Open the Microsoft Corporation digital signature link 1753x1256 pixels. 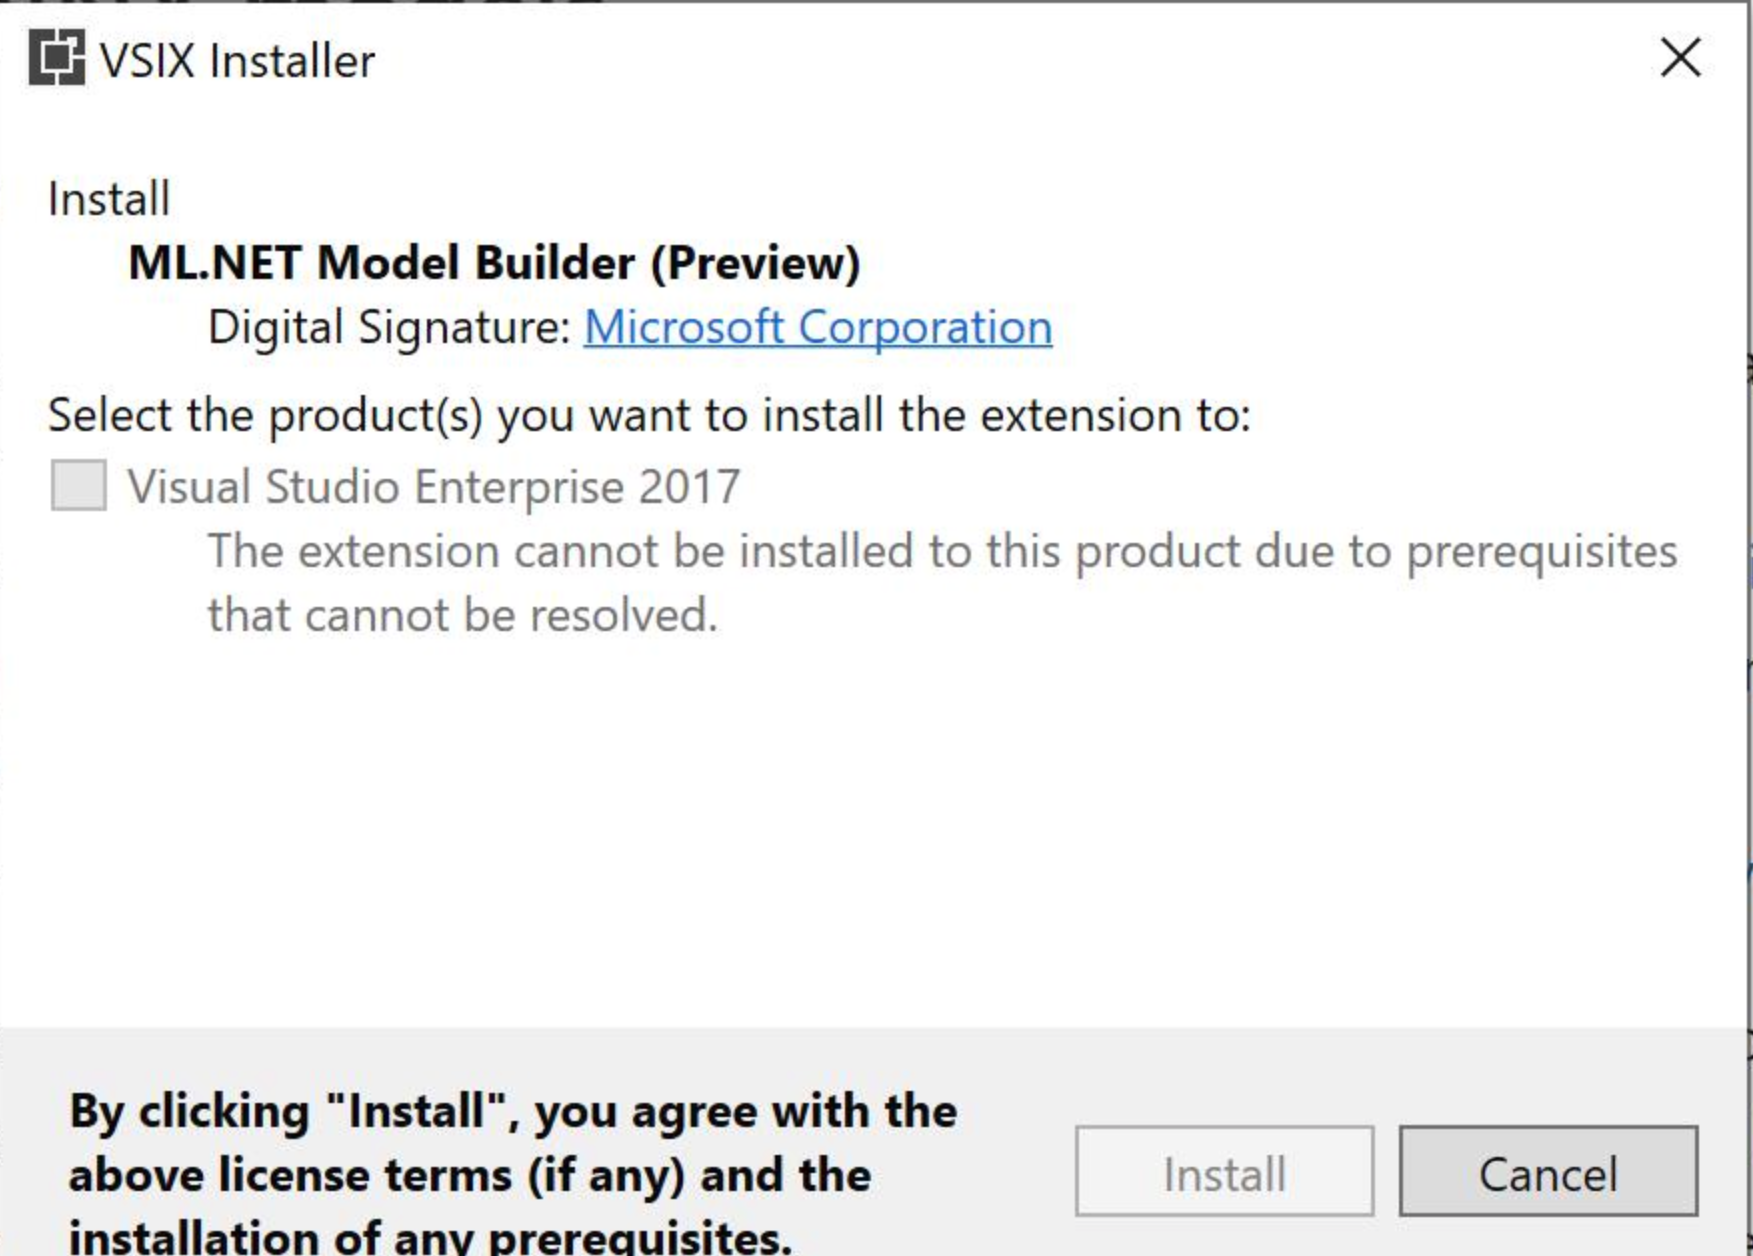coord(816,327)
